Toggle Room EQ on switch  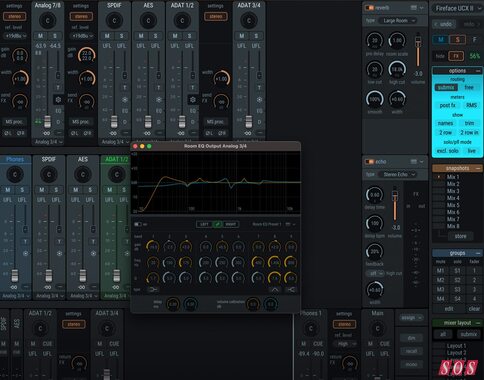click(138, 224)
